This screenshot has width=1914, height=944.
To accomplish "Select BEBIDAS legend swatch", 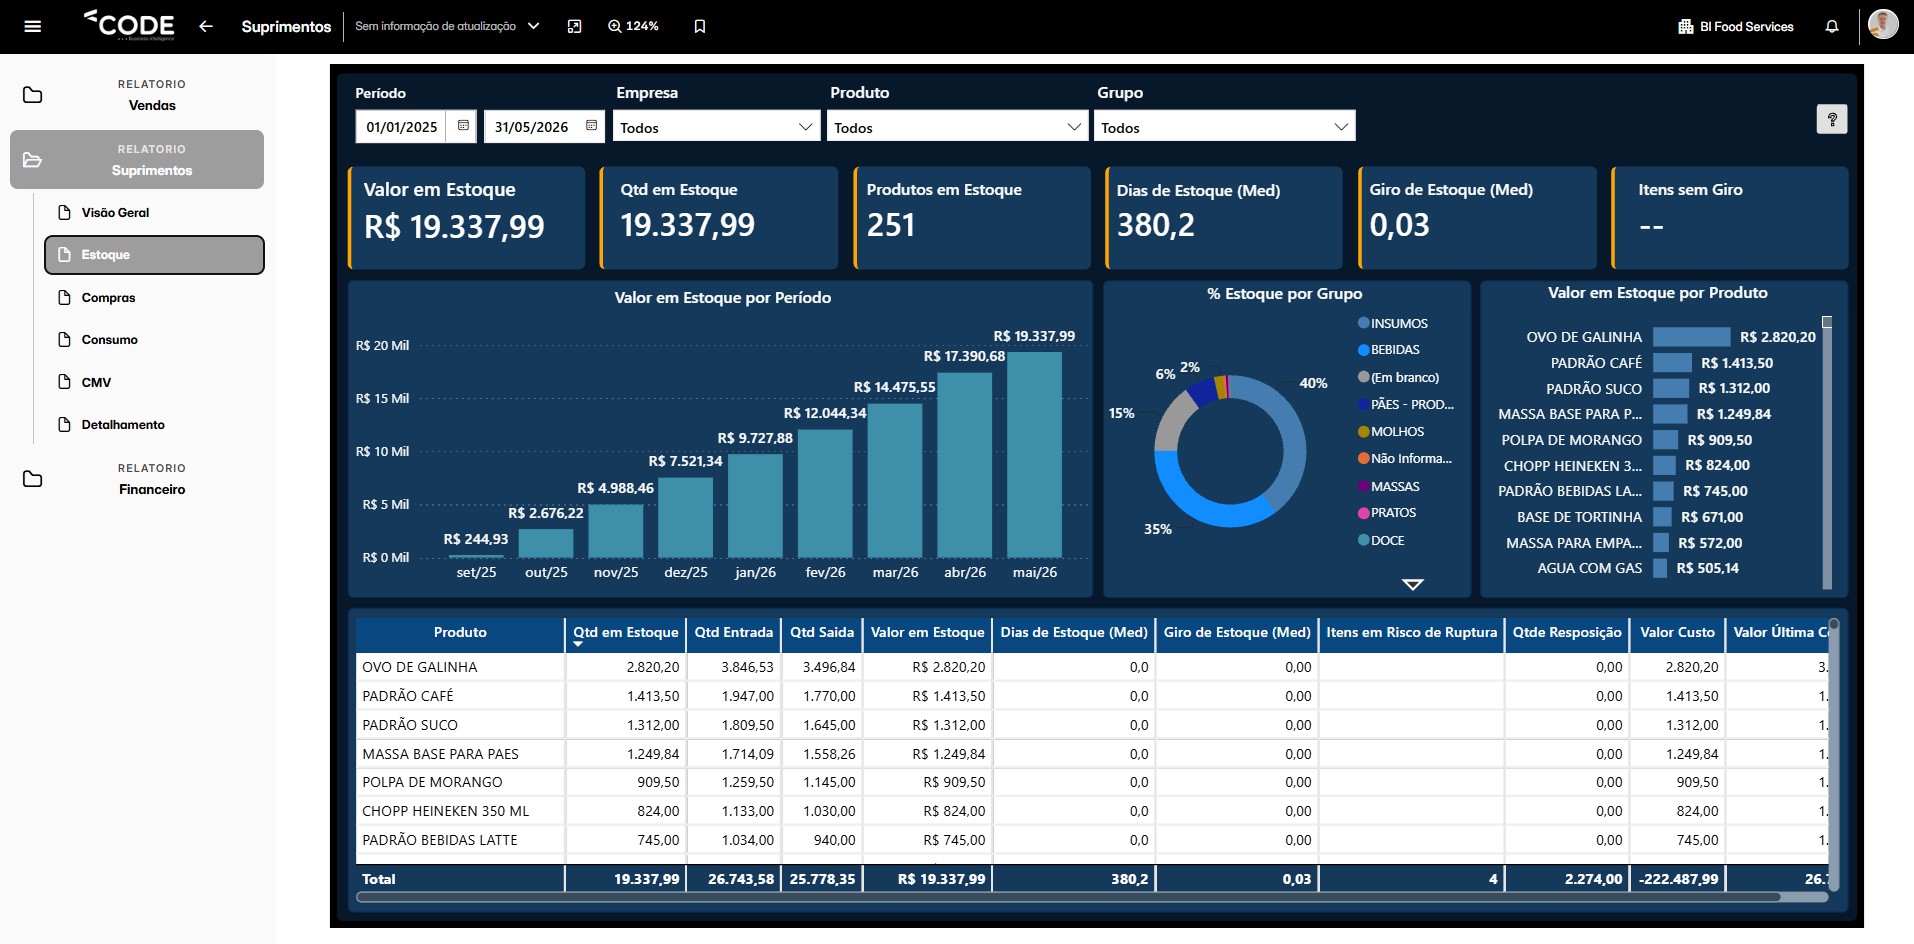I will 1363,350.
